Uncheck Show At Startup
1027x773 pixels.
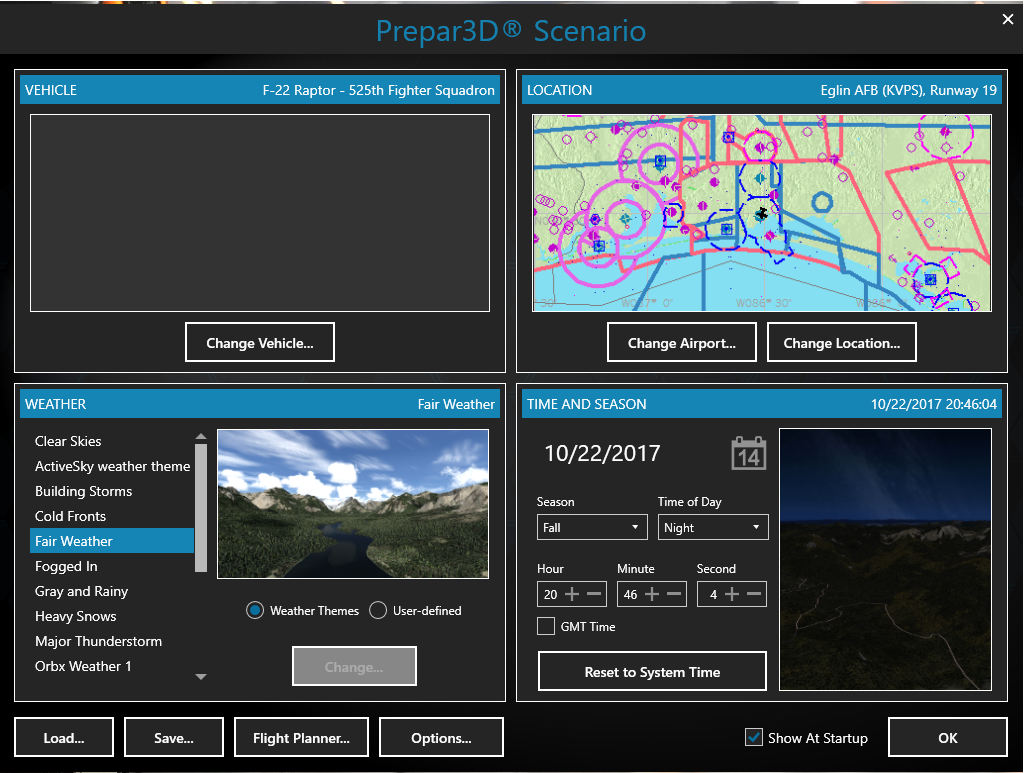753,737
